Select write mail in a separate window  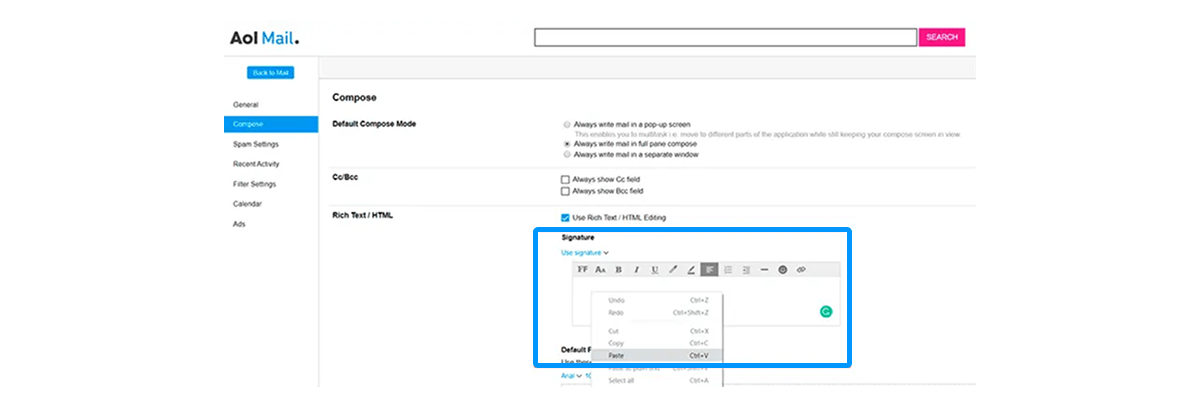click(567, 155)
